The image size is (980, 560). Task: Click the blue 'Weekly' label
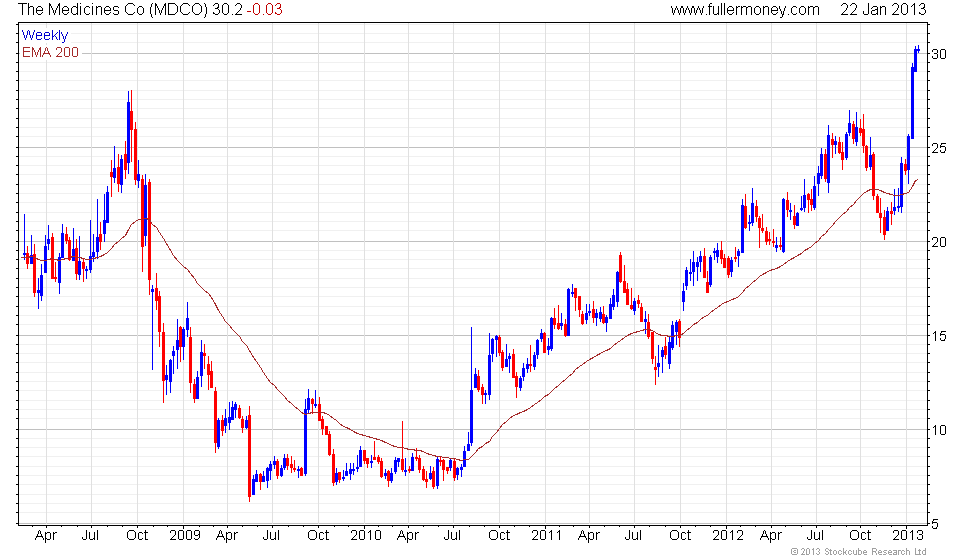[x=44, y=36]
